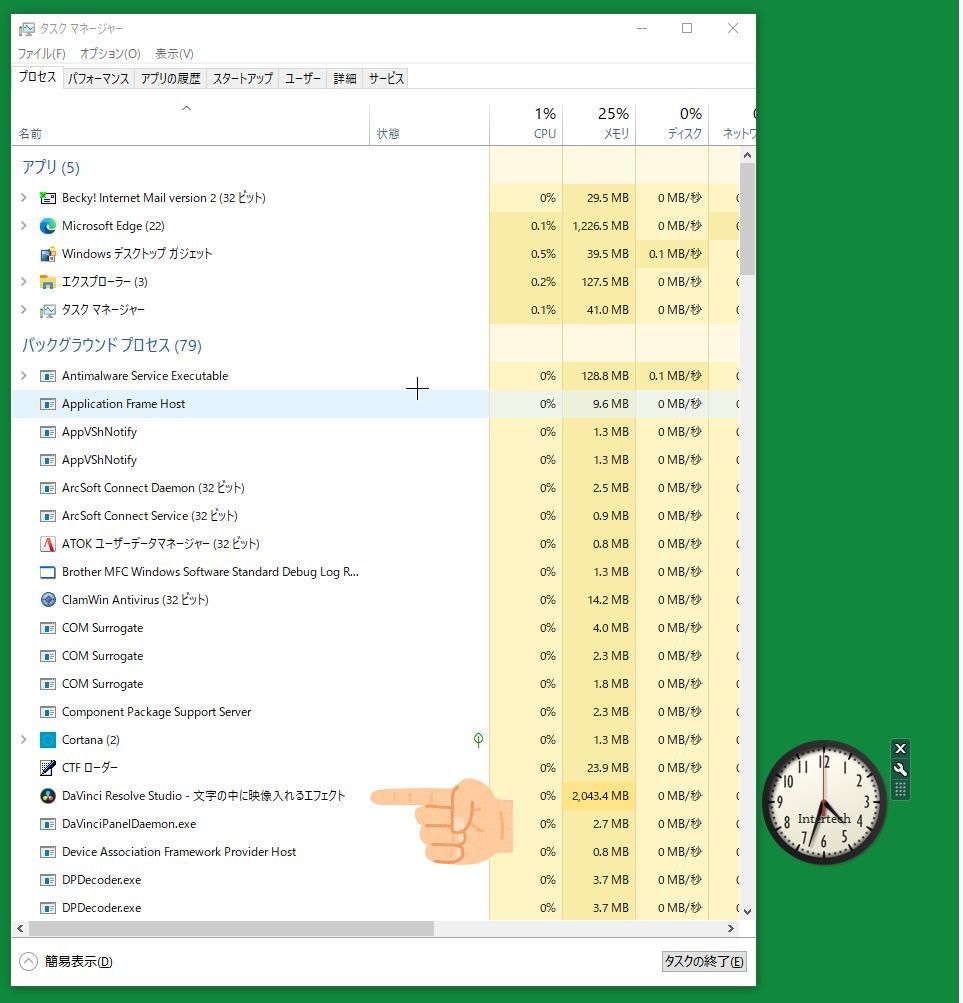Click the エクスプローラー folder icon
This screenshot has width=963, height=1003.
(x=48, y=282)
